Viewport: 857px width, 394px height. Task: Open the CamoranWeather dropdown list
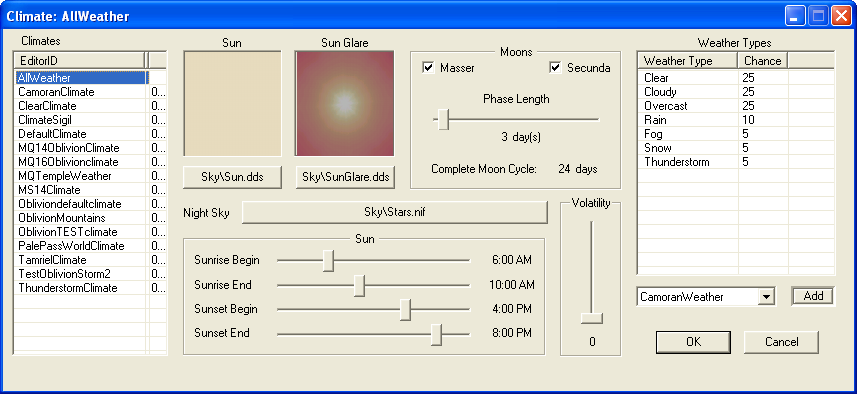point(767,297)
